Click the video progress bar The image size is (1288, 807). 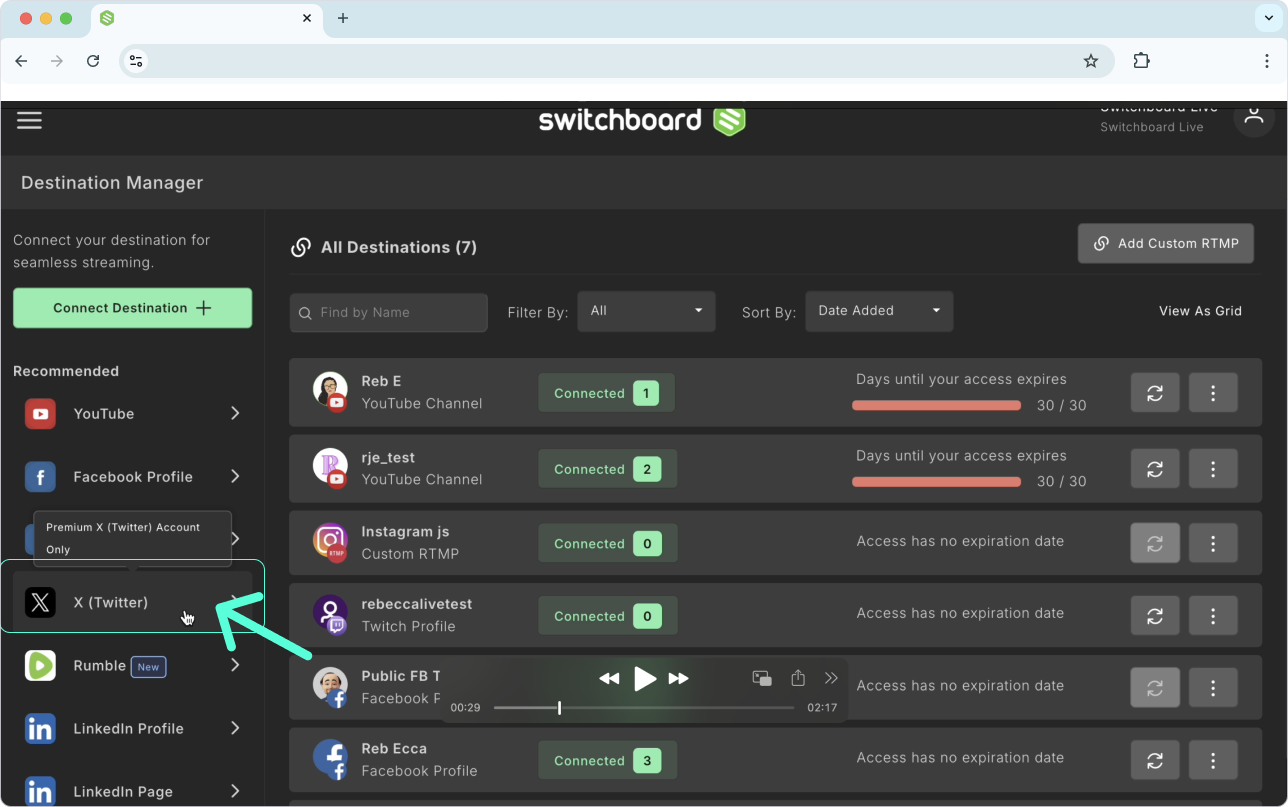(644, 708)
